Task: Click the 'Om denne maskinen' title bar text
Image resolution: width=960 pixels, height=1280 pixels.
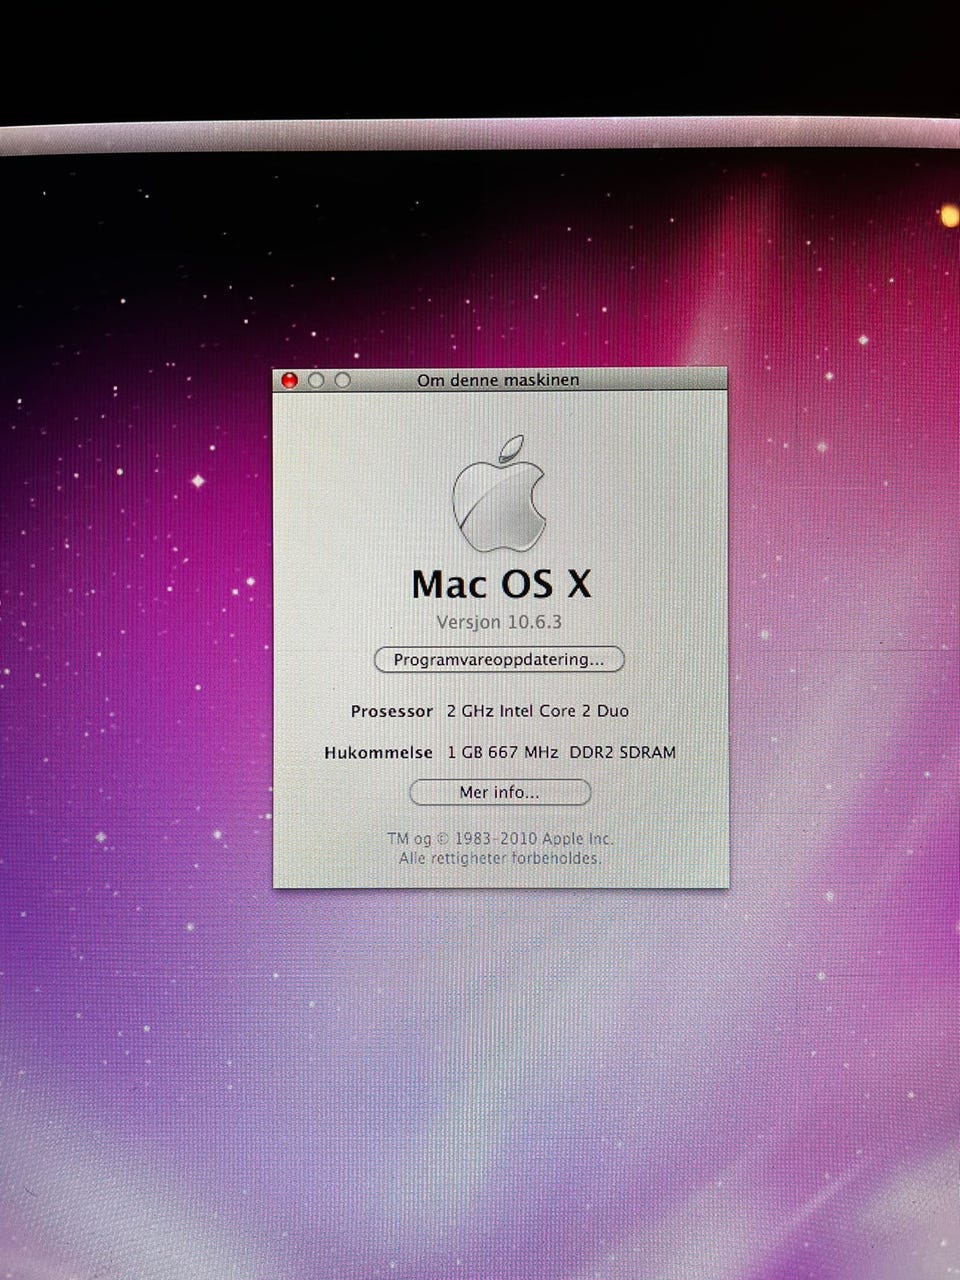Action: (498, 380)
